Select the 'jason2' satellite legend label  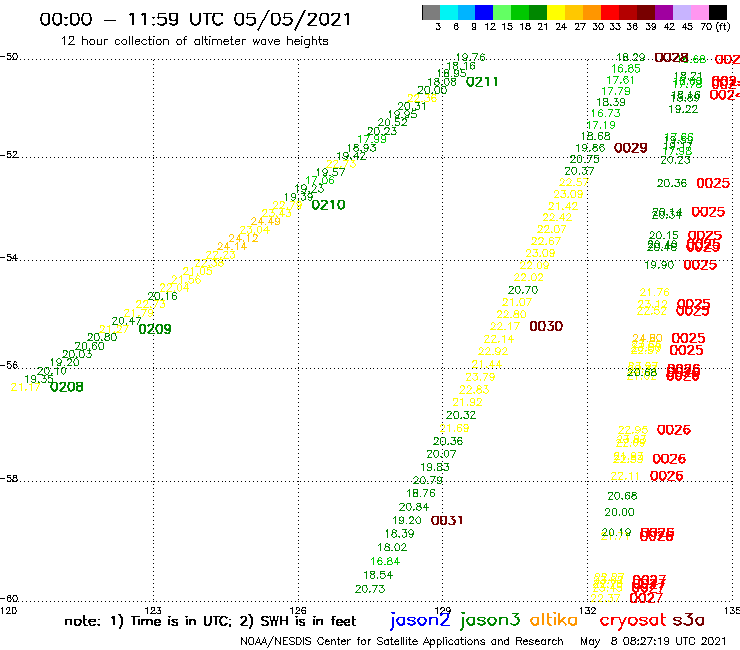point(420,620)
